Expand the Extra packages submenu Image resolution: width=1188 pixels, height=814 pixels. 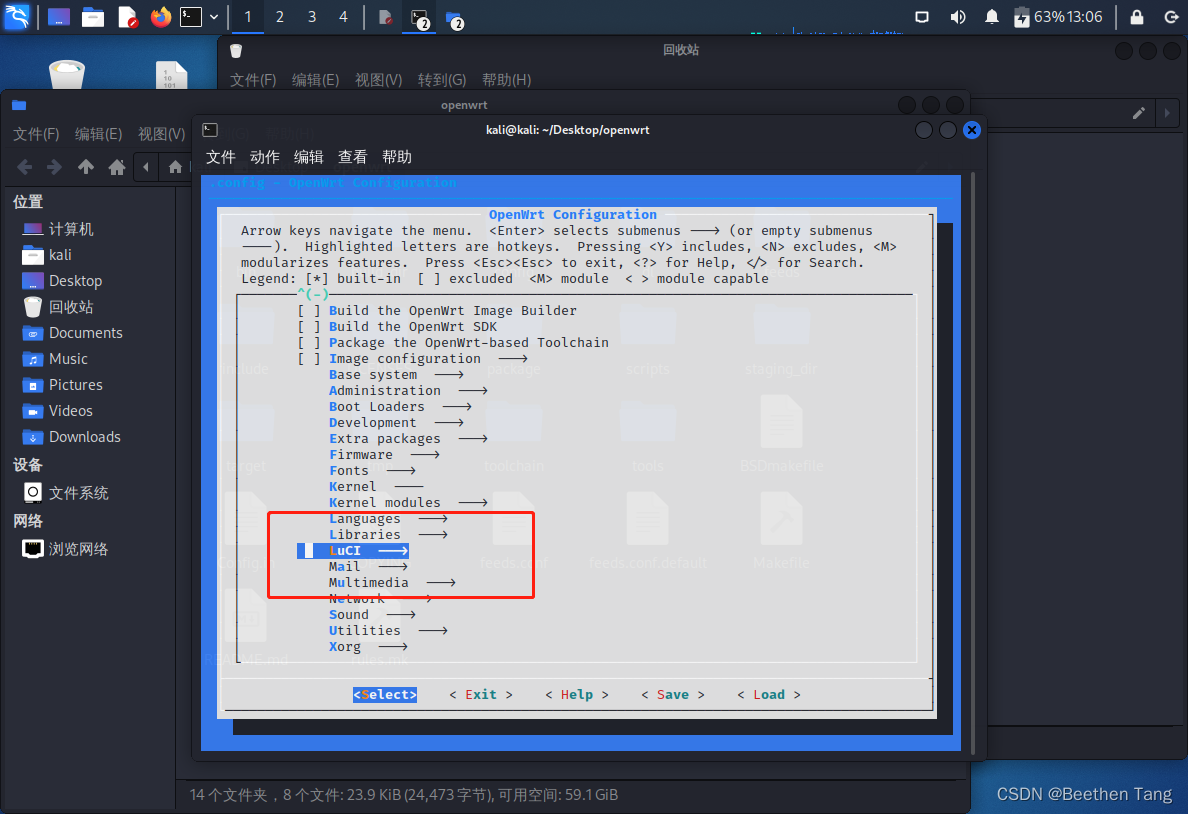(408, 438)
